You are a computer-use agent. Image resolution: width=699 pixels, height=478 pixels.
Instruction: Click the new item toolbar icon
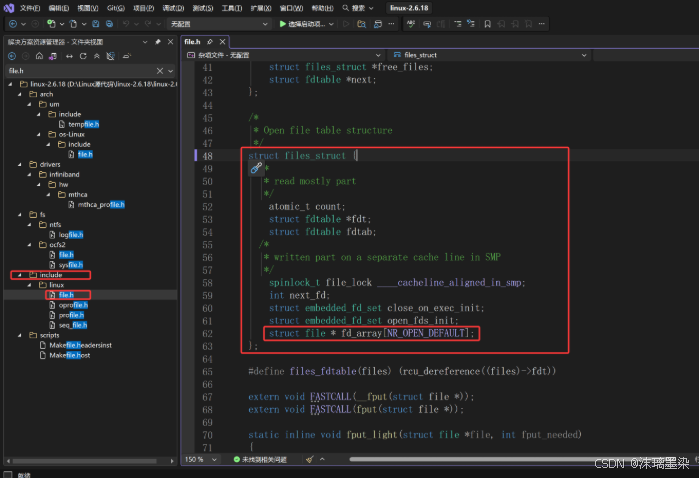[x=51, y=24]
